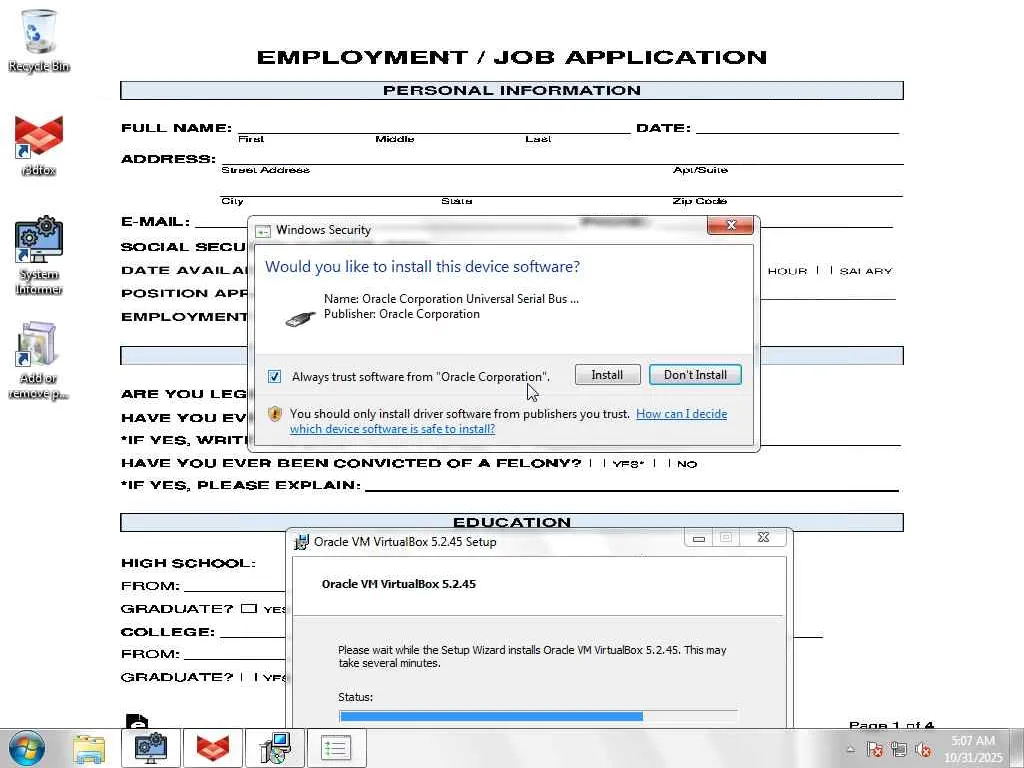
Task: Open the Add or remove programs shortcut
Action: pyautogui.click(x=39, y=359)
